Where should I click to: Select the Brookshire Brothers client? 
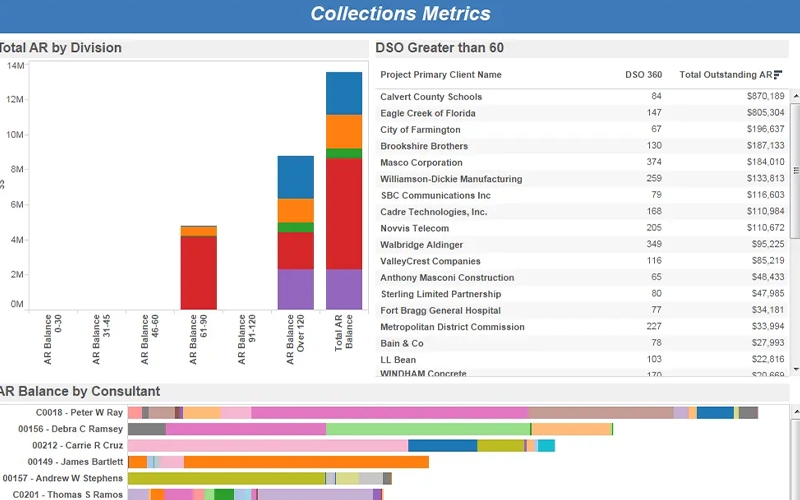pos(424,146)
